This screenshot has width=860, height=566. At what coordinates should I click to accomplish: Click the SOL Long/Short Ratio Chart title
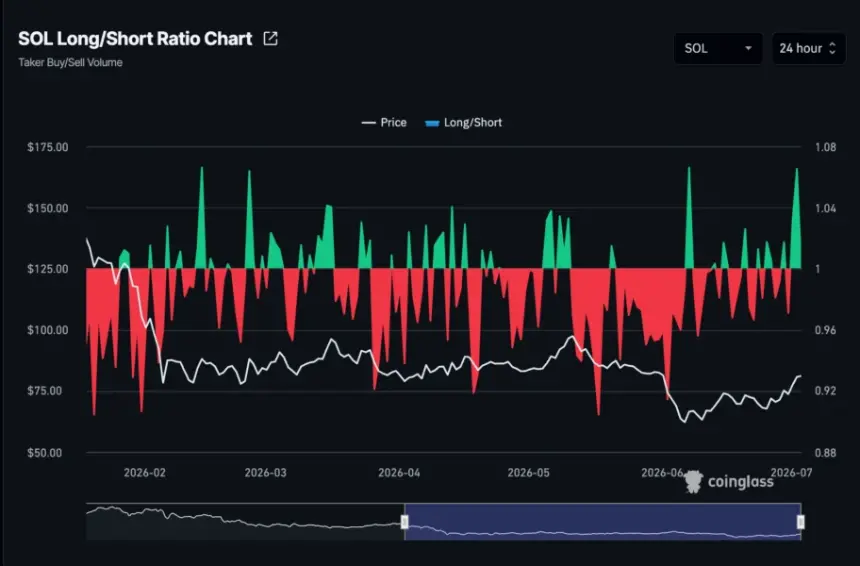pyautogui.click(x=135, y=38)
